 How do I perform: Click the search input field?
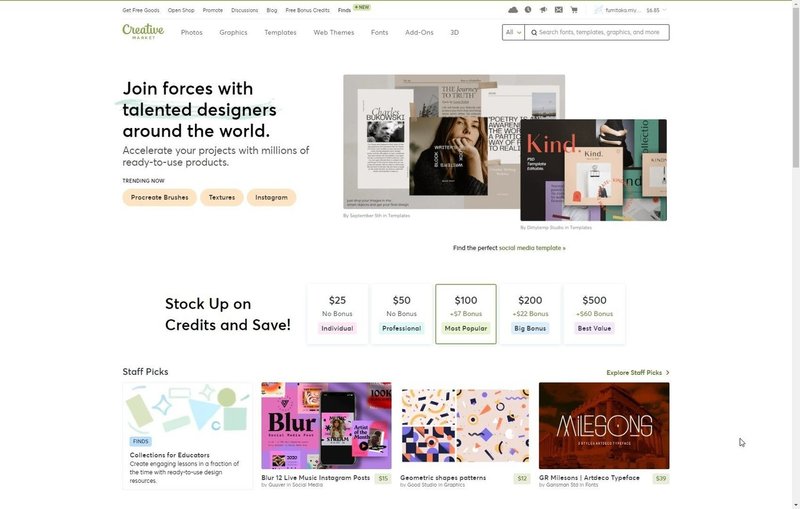coord(598,32)
